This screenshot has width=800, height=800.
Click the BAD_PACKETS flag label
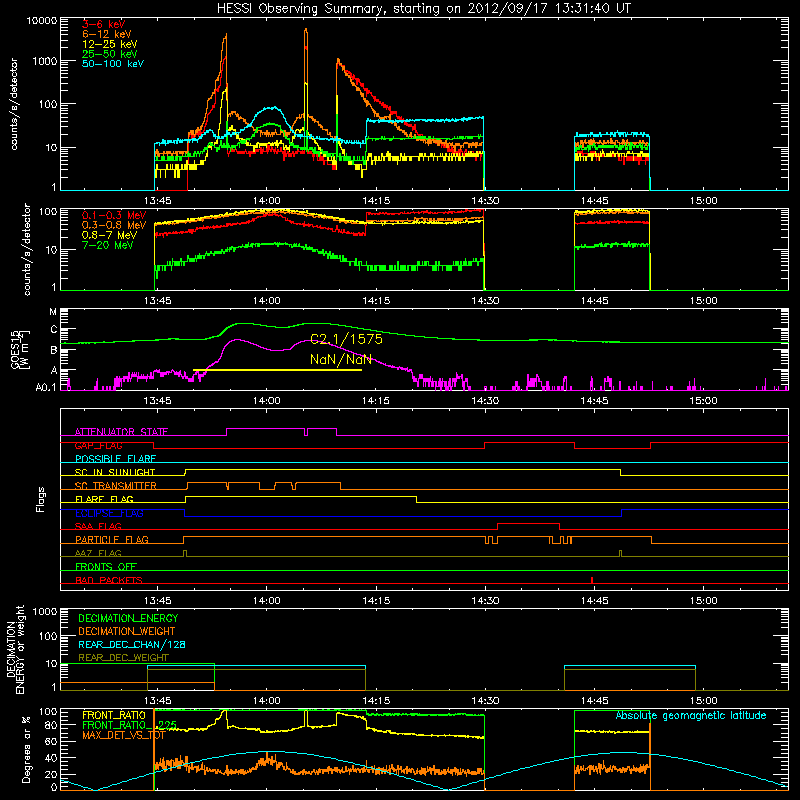point(109,580)
